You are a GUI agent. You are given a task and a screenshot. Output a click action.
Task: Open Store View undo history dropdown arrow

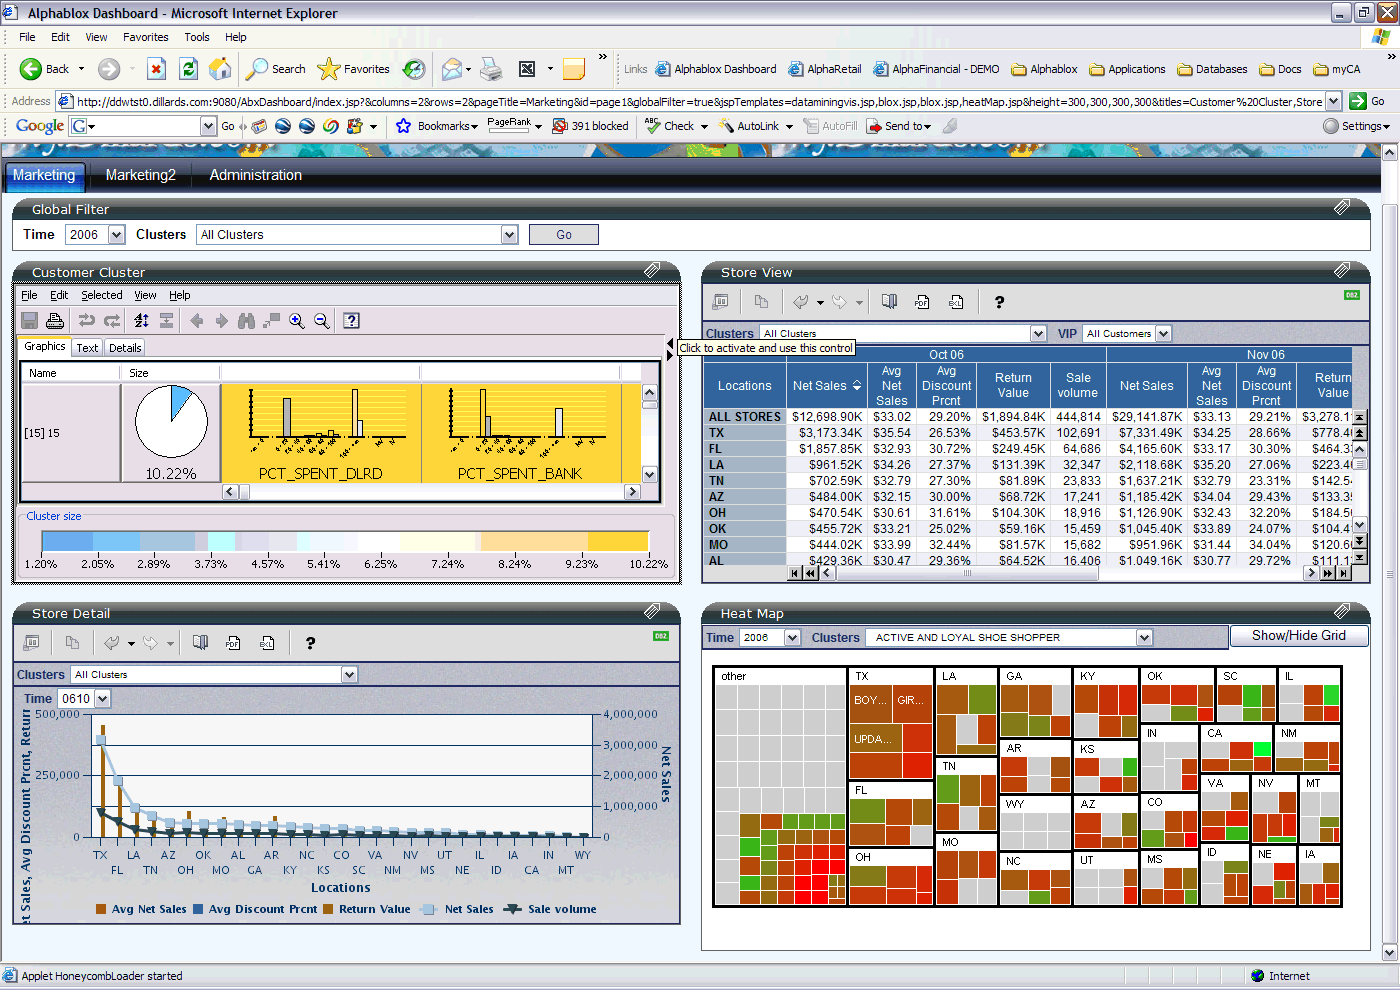820,303
